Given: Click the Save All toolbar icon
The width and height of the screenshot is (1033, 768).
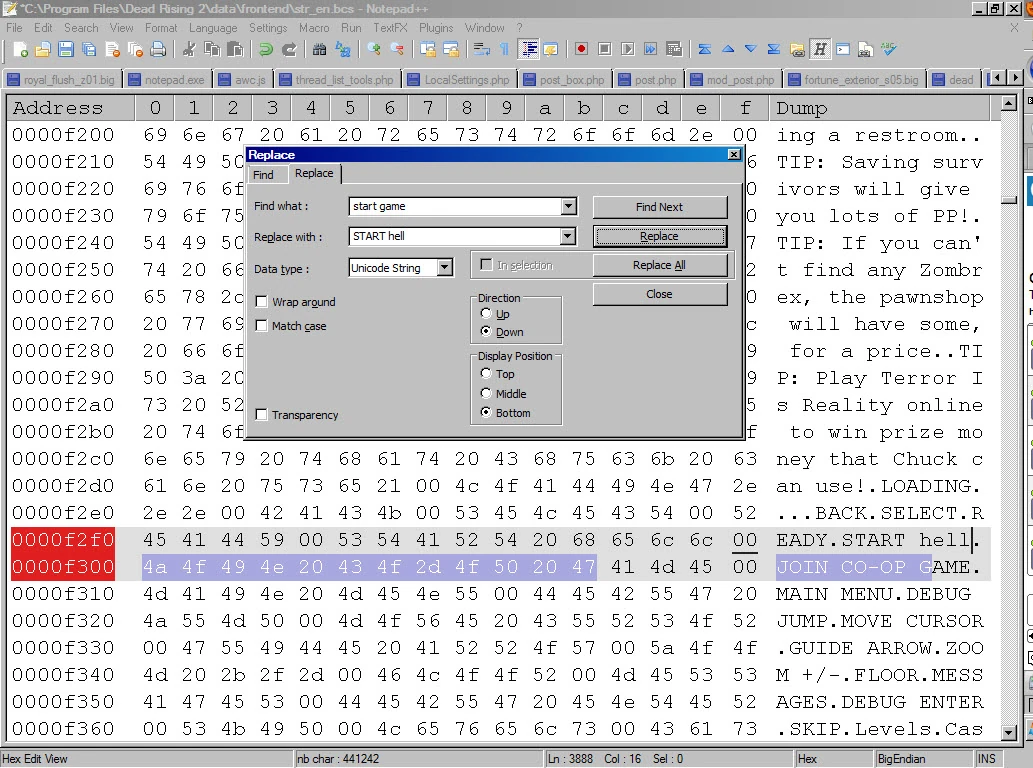Looking at the screenshot, I should 89,49.
